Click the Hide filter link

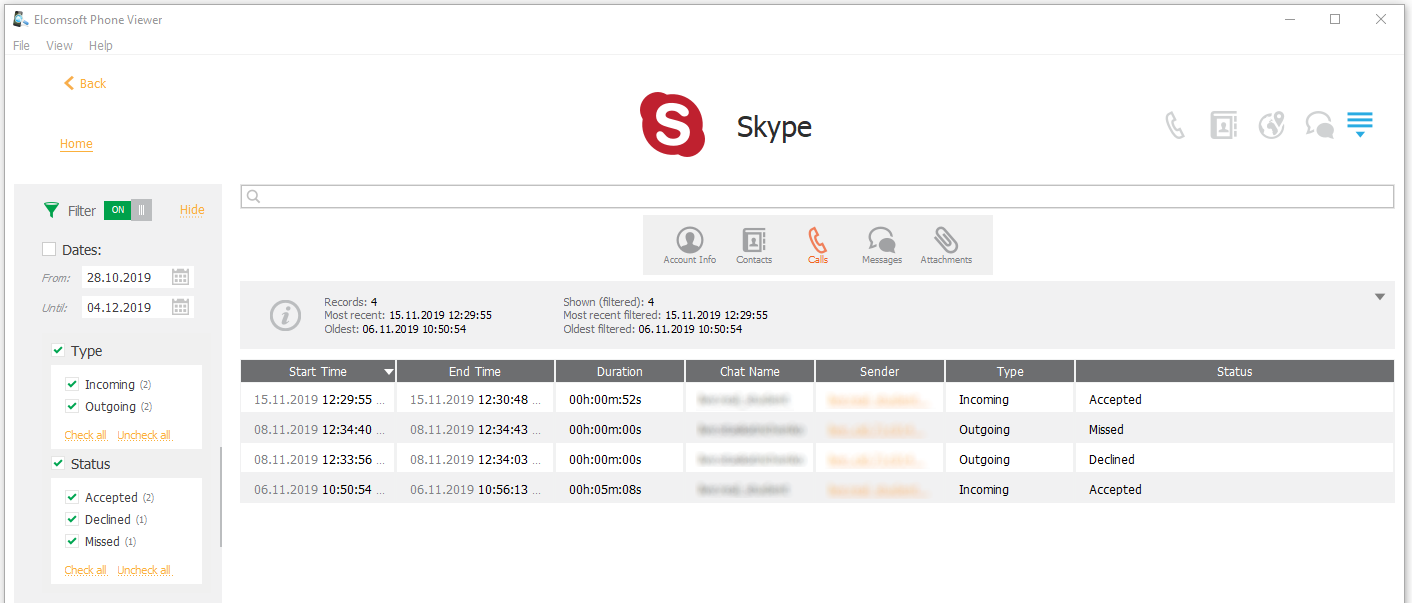tap(192, 210)
